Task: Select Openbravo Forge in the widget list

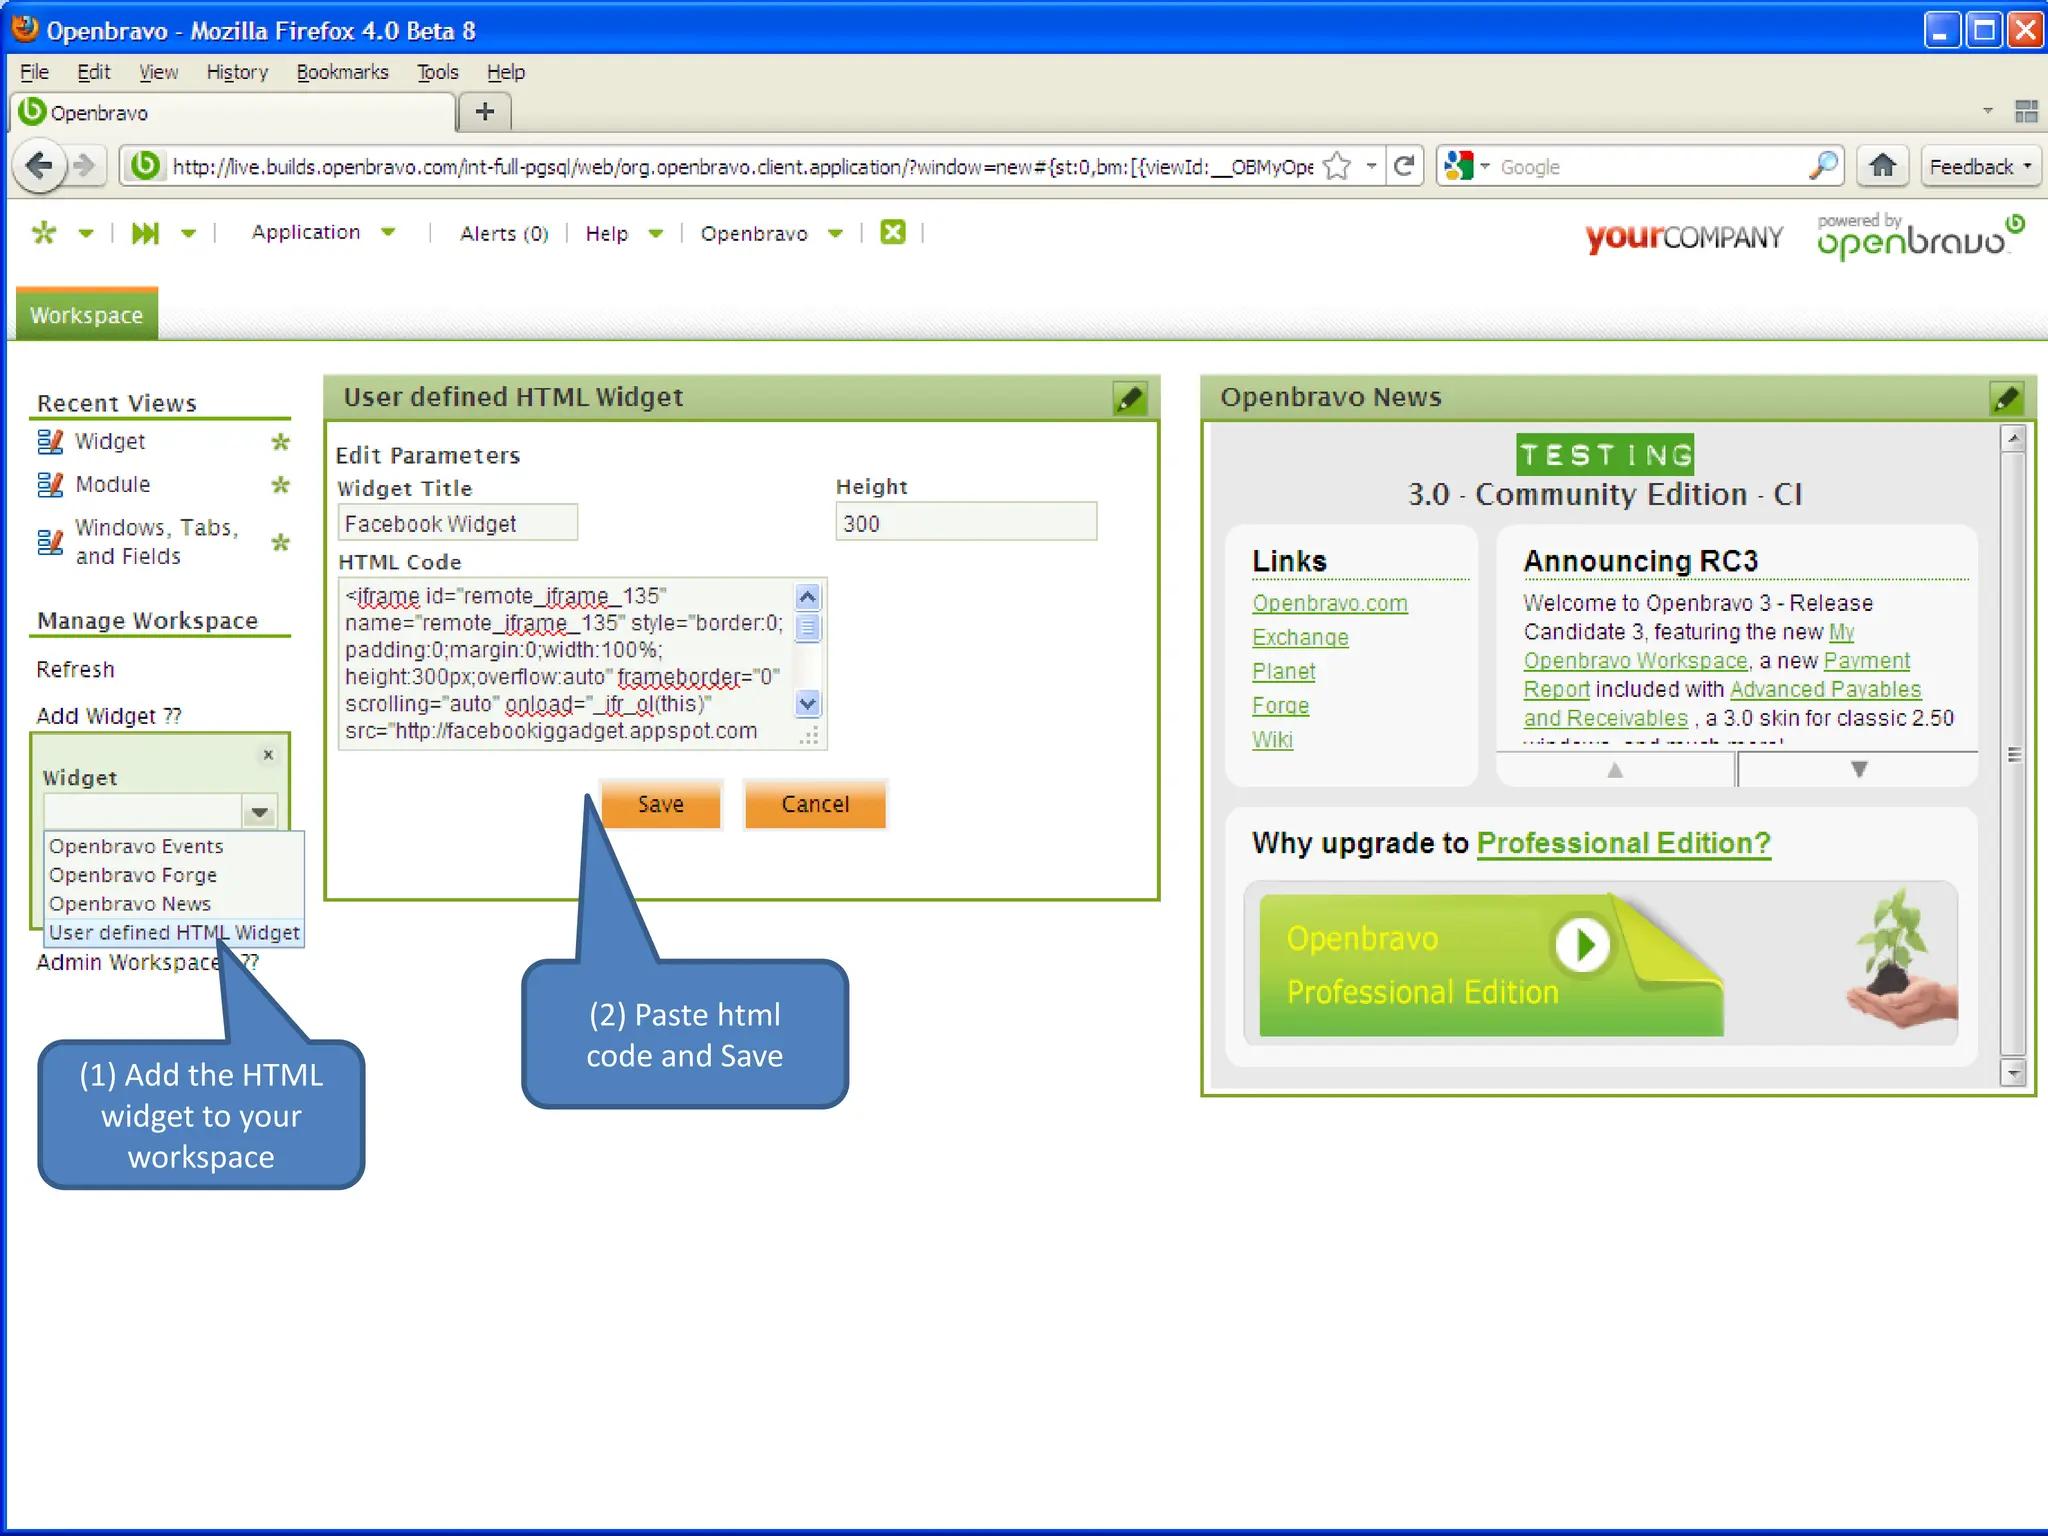Action: (x=133, y=875)
